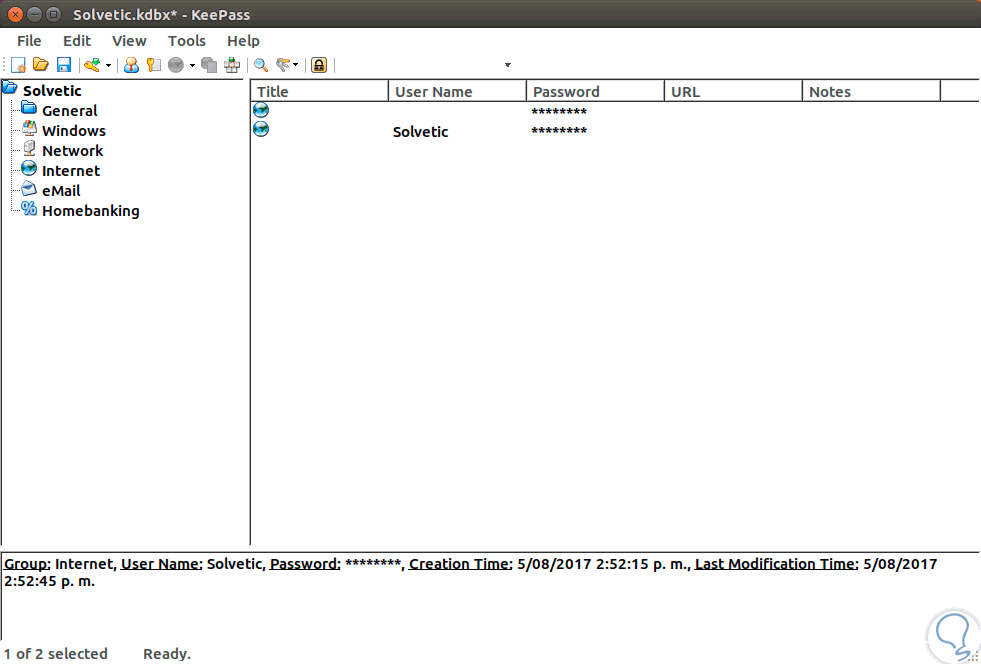The image size is (981, 664).
Task: Click the Solvetic user name cell
Action: [x=420, y=132]
